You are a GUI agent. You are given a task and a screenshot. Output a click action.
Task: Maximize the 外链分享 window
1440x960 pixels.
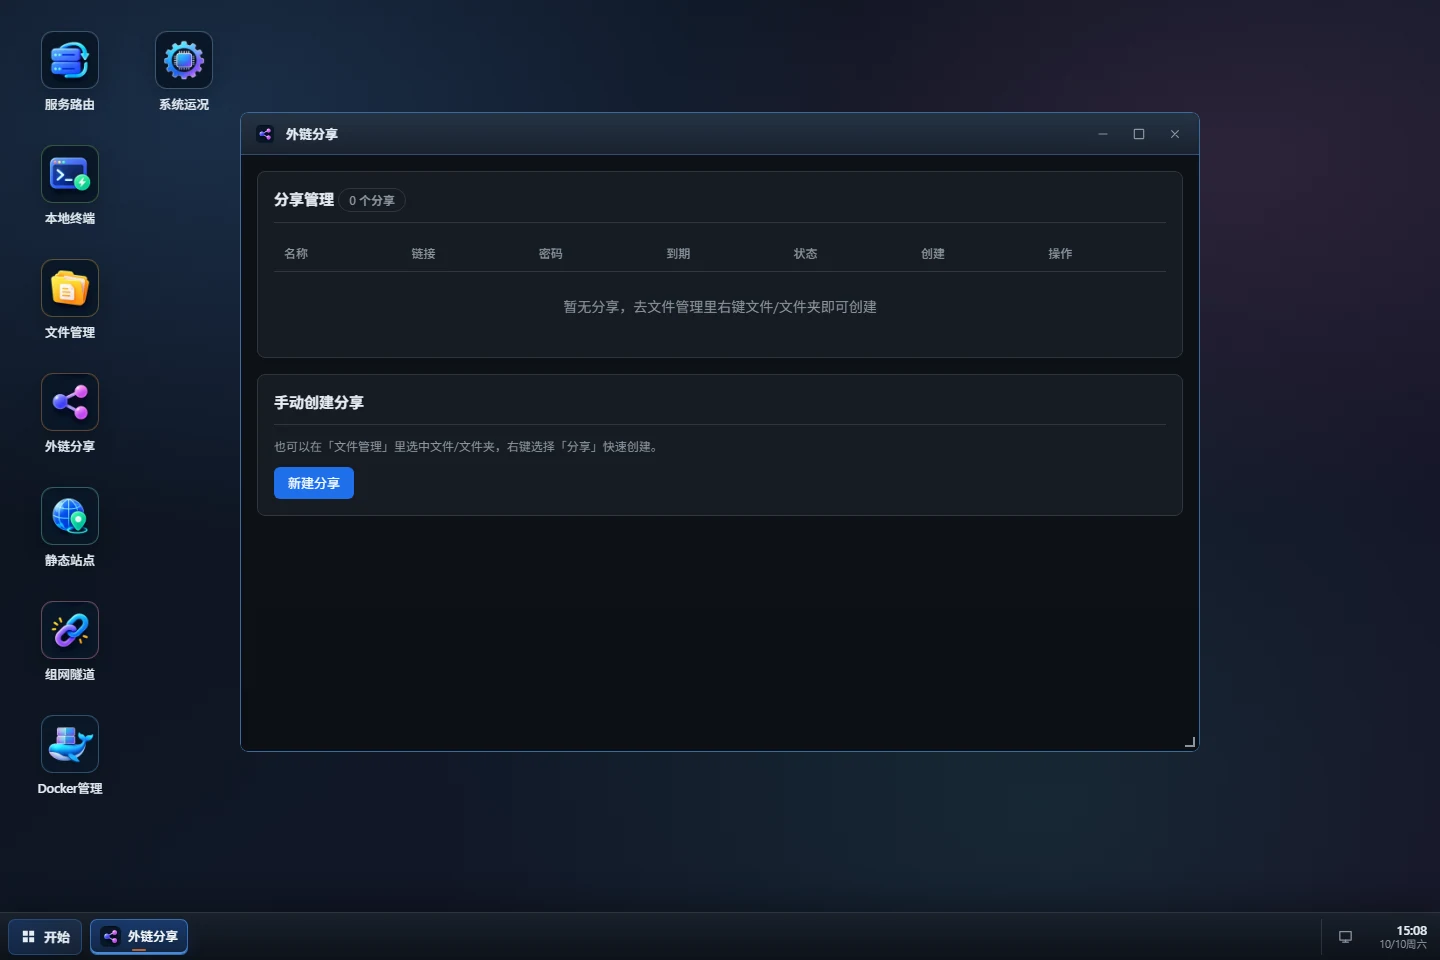(x=1139, y=134)
